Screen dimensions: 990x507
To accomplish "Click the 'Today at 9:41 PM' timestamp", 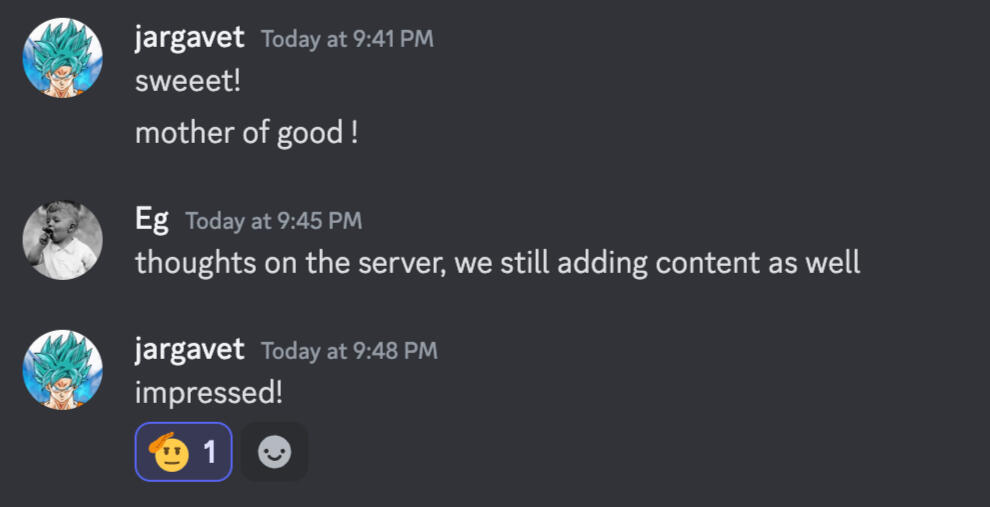I will (347, 39).
